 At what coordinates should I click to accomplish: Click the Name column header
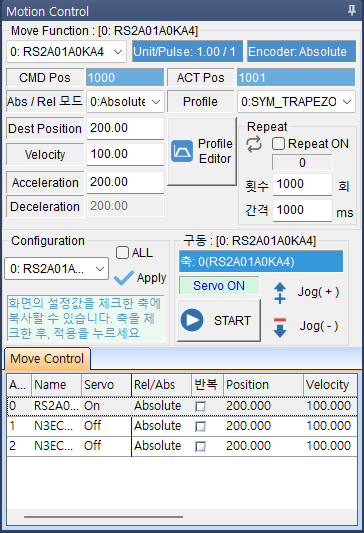click(x=56, y=385)
